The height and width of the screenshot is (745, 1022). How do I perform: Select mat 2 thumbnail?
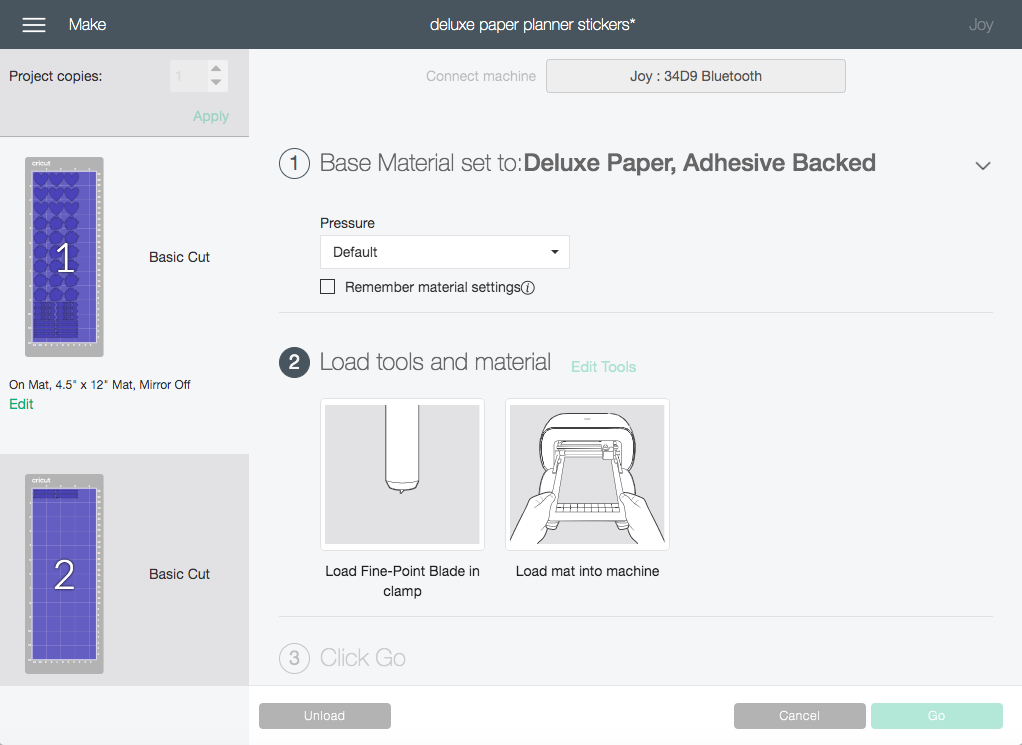click(x=64, y=574)
